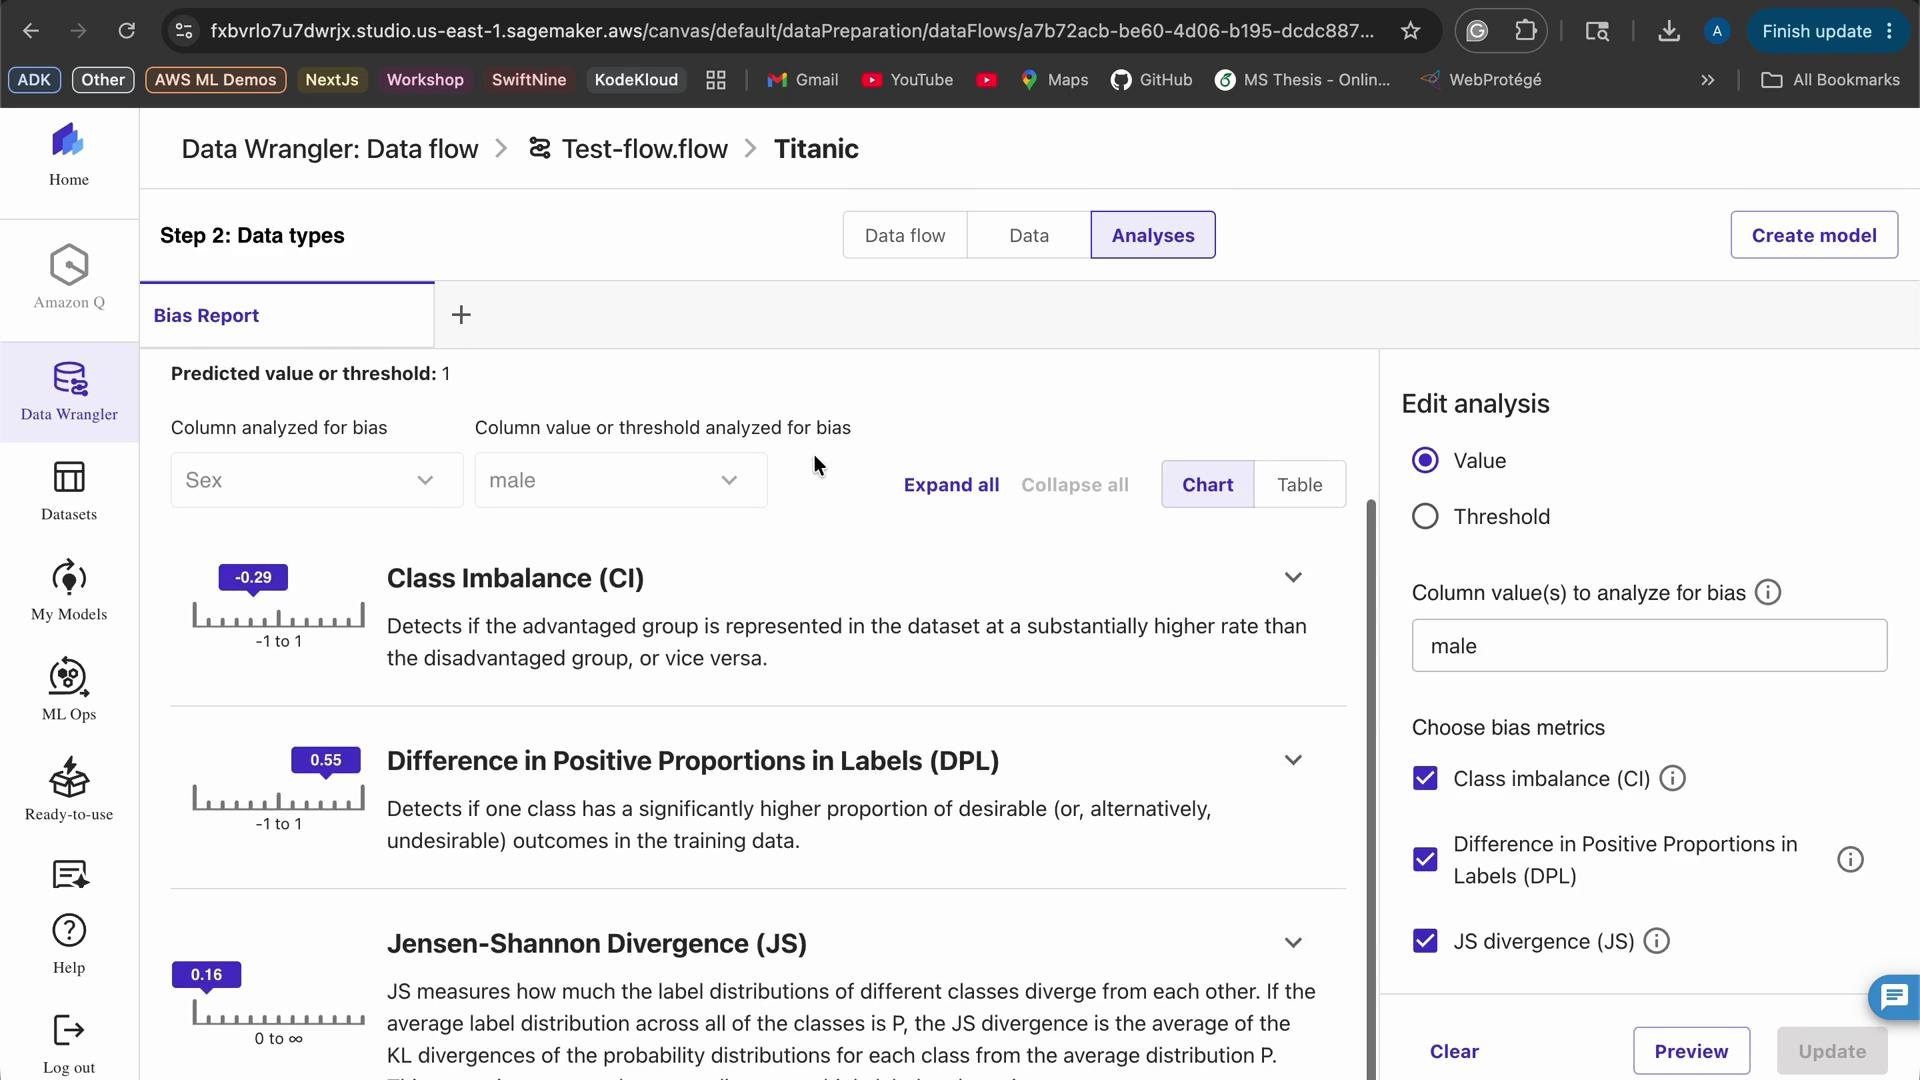1920x1080 pixels.
Task: Reload the page
Action: (x=126, y=31)
